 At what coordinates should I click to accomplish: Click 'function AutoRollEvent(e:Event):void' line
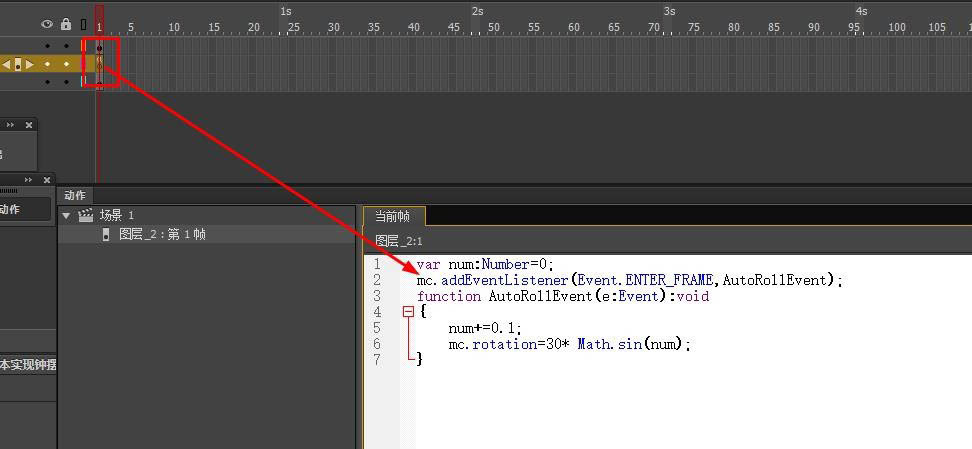[x=563, y=296]
